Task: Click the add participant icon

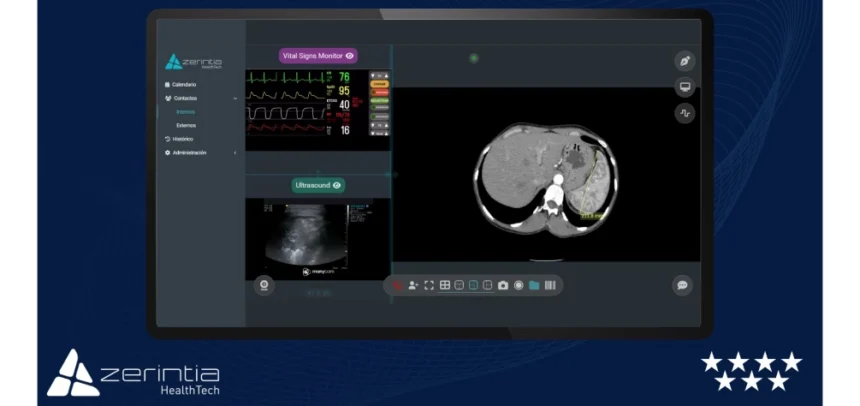Action: pos(413,285)
